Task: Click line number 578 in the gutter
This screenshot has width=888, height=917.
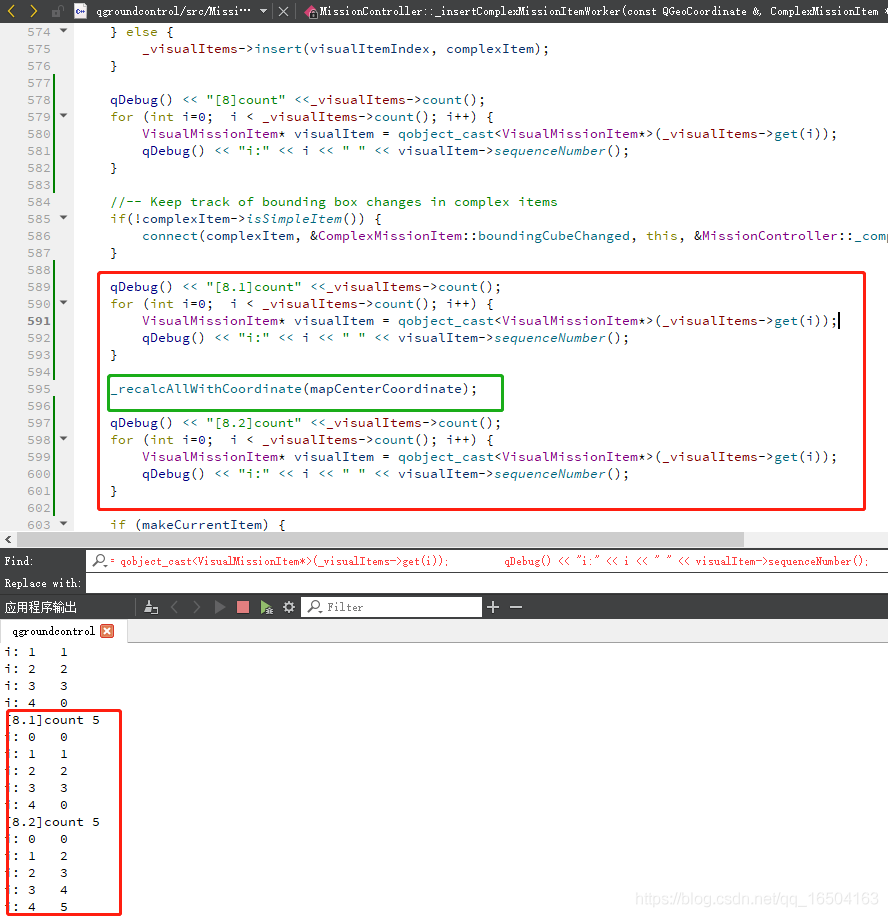Action: (39, 99)
